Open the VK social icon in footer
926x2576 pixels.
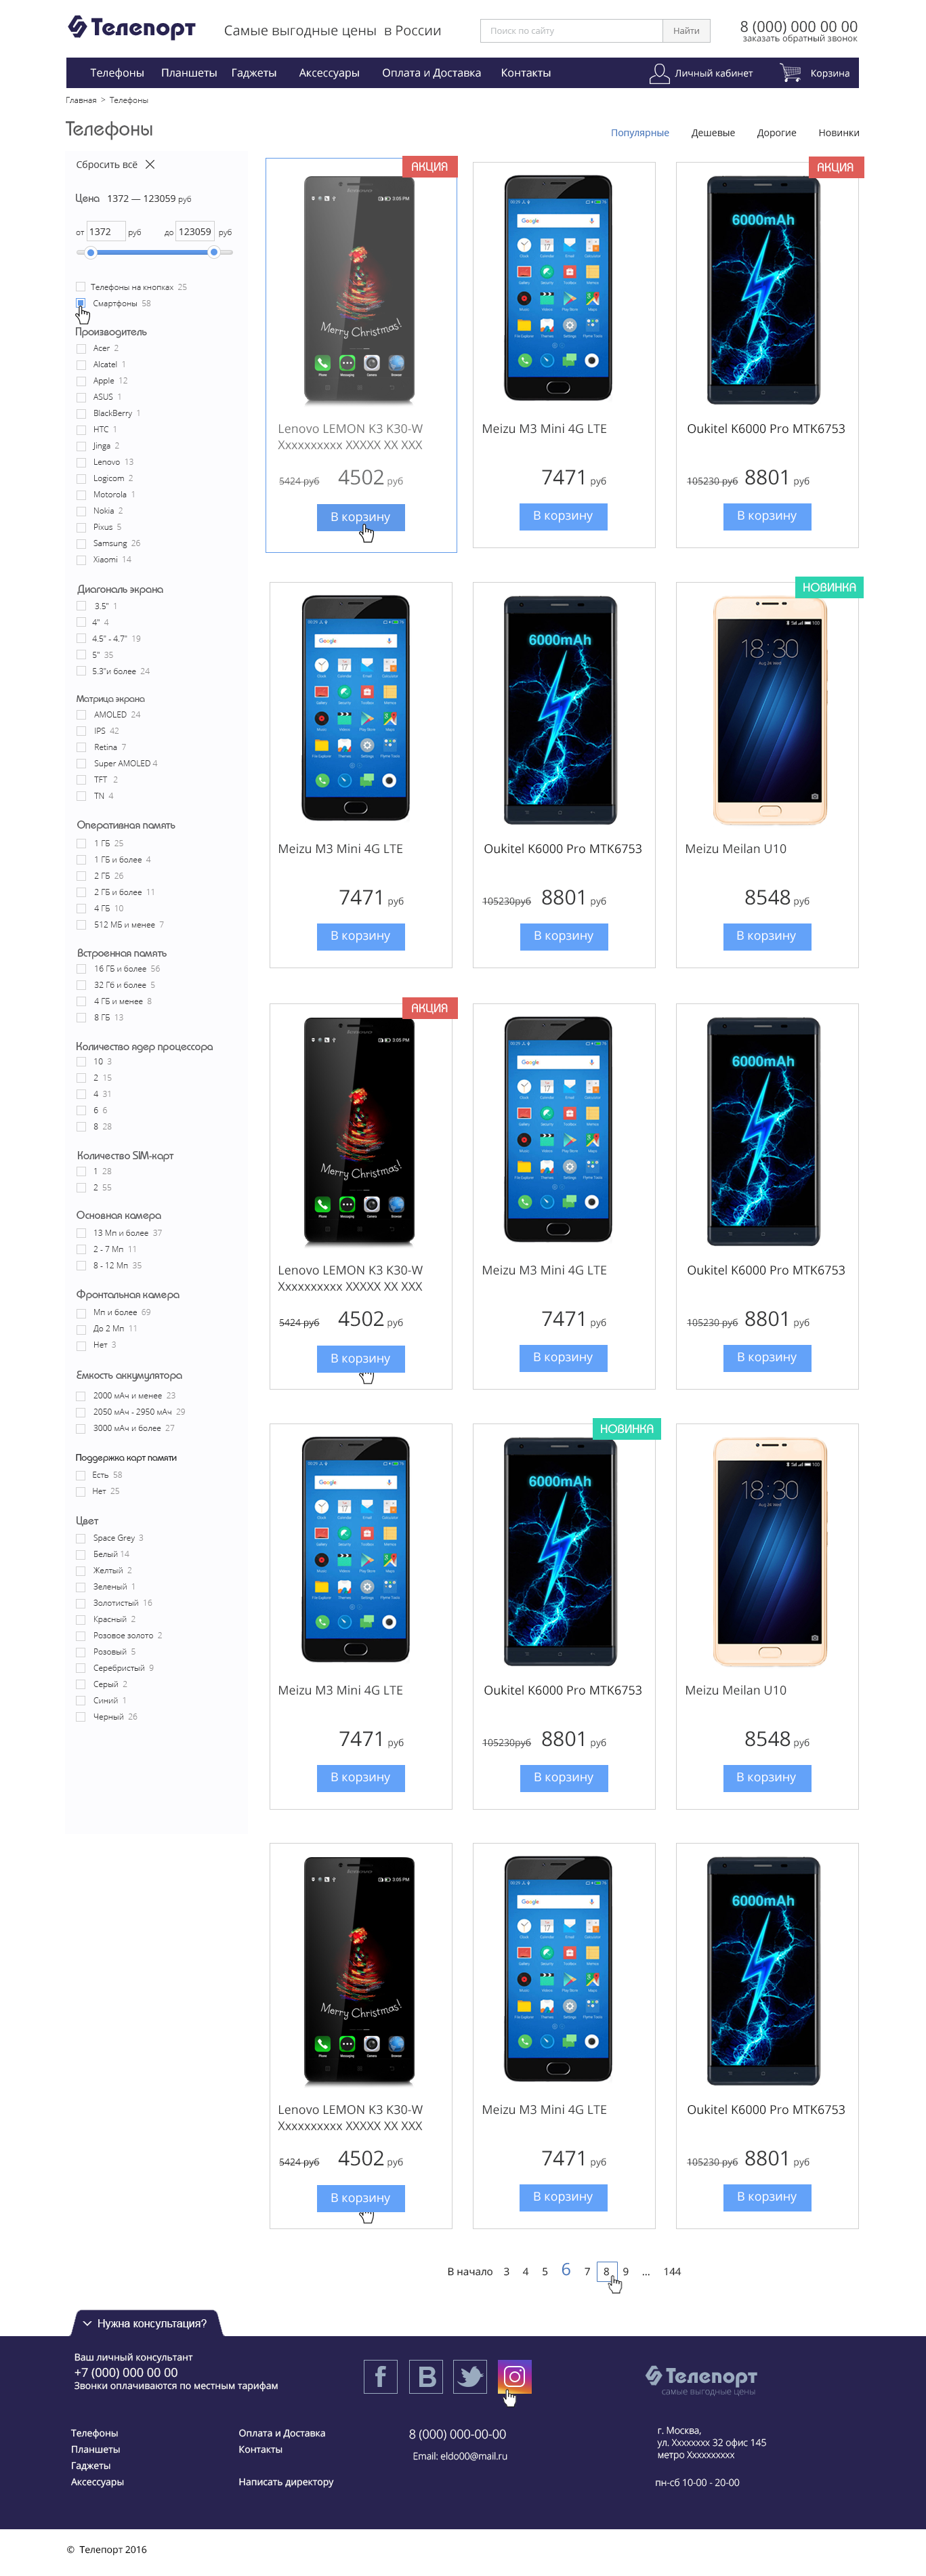pos(427,2376)
